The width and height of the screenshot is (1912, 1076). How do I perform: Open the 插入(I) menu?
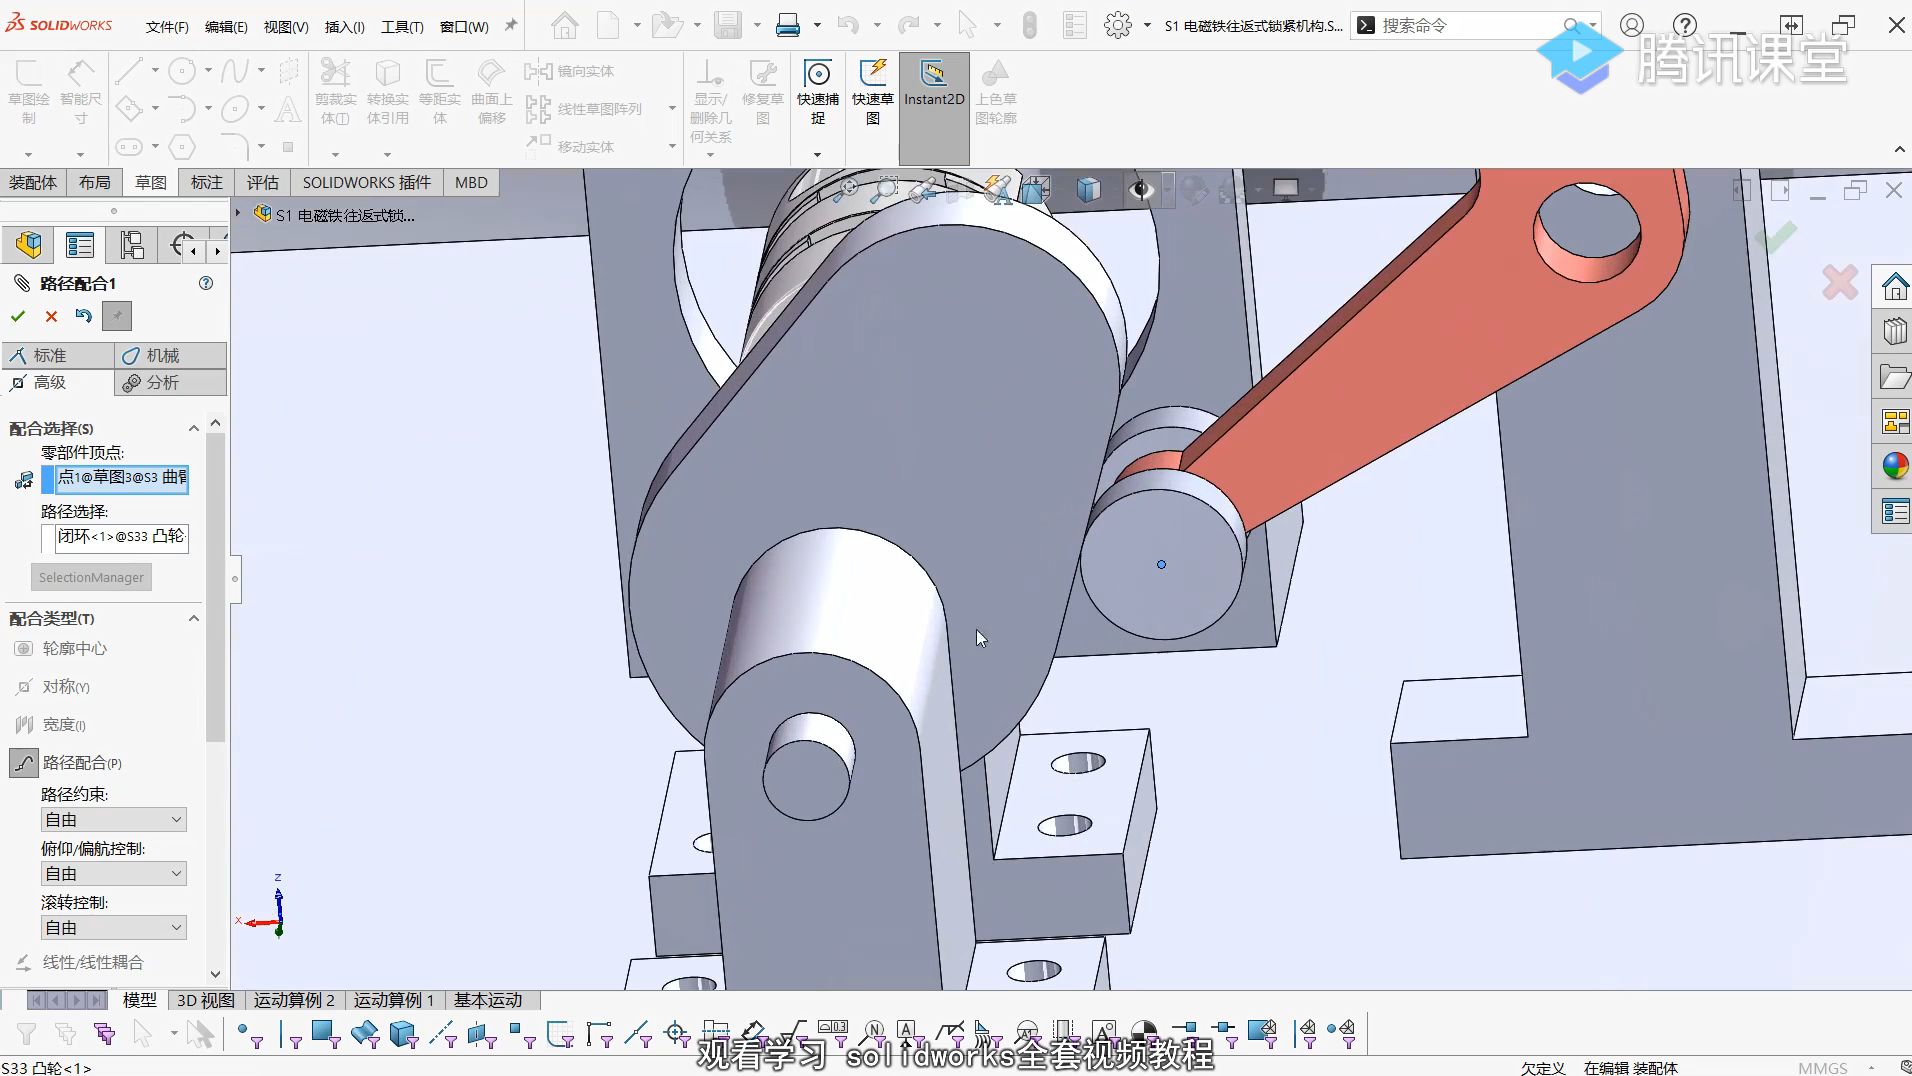click(345, 26)
